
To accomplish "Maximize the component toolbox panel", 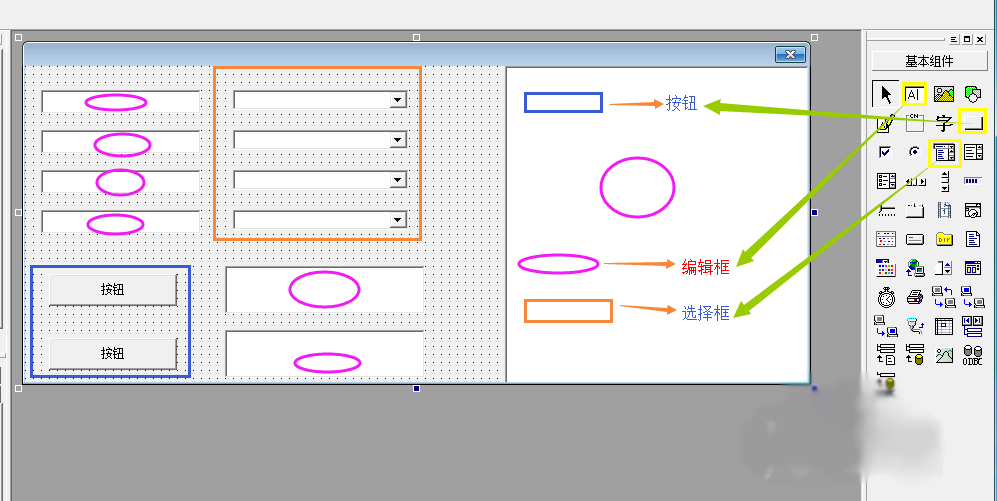I will (x=967, y=39).
